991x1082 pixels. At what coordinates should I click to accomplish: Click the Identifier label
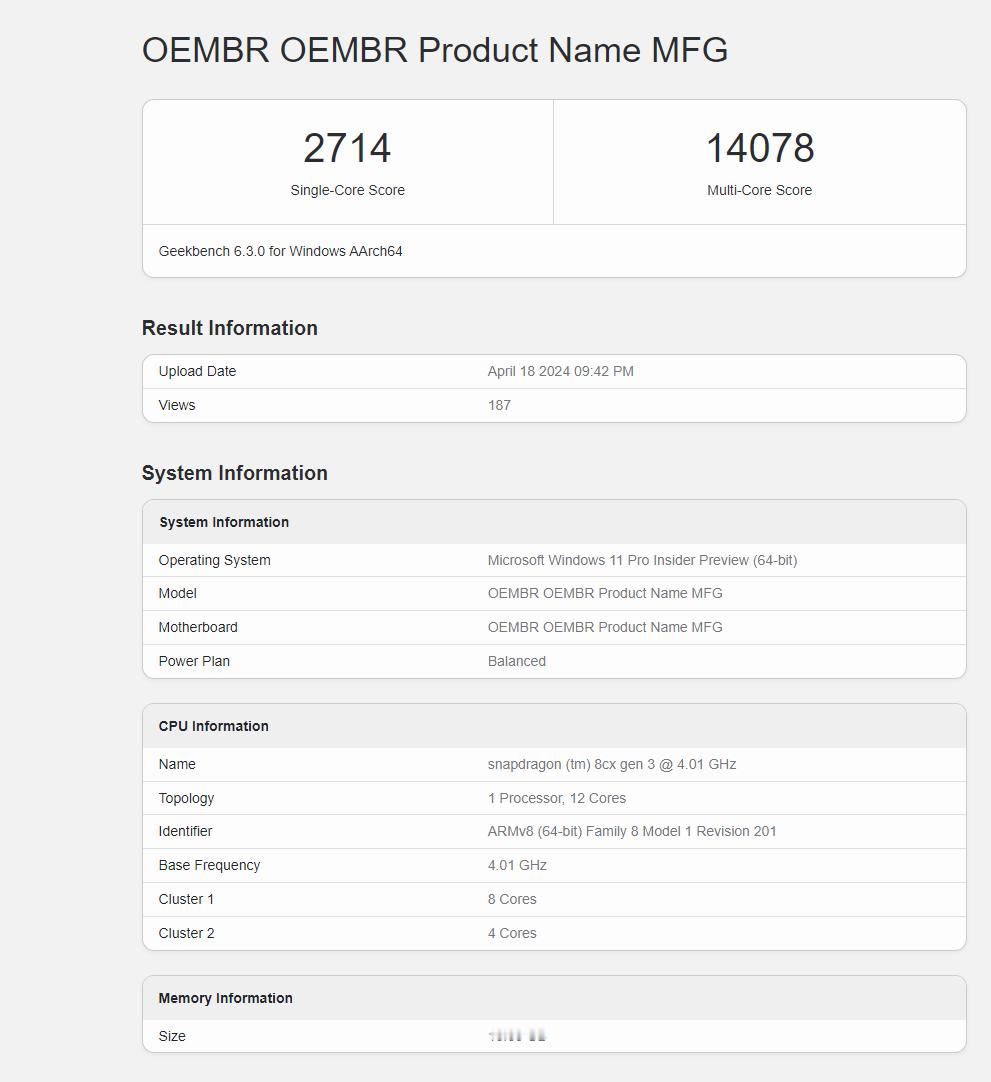[185, 832]
